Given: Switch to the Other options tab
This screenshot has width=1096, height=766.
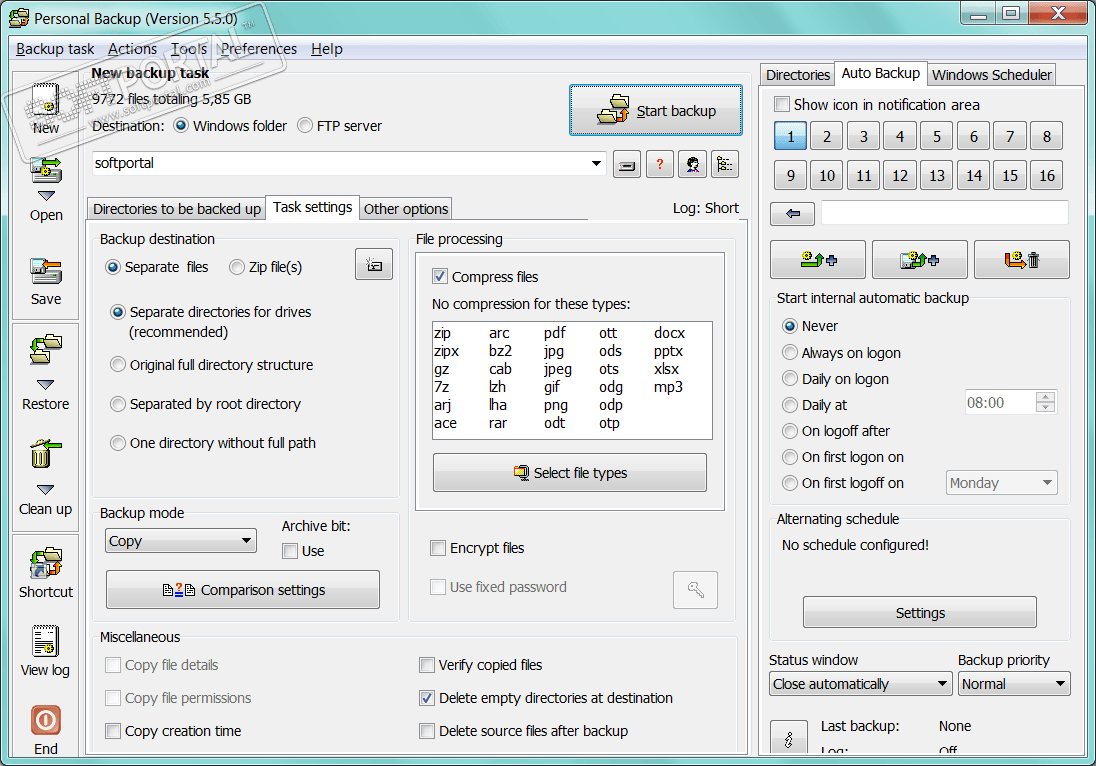Looking at the screenshot, I should tap(406, 209).
